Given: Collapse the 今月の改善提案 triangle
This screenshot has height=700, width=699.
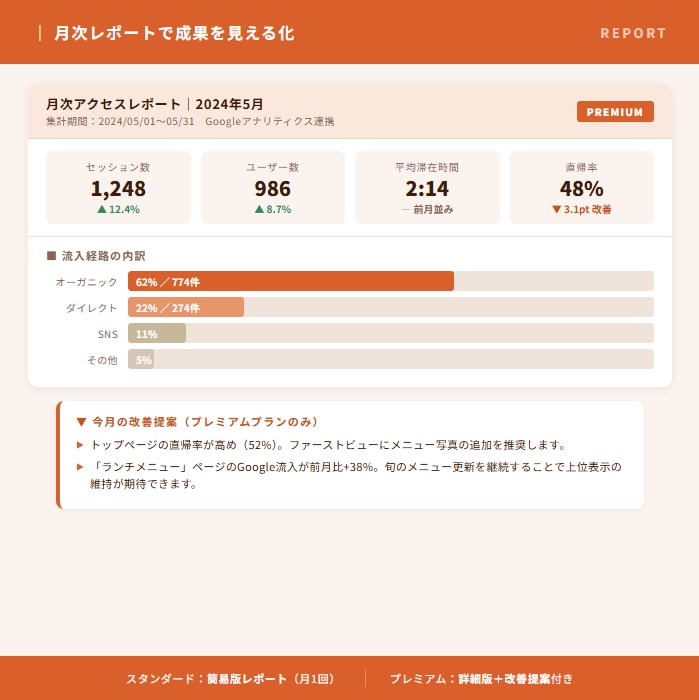Looking at the screenshot, I should pos(81,421).
